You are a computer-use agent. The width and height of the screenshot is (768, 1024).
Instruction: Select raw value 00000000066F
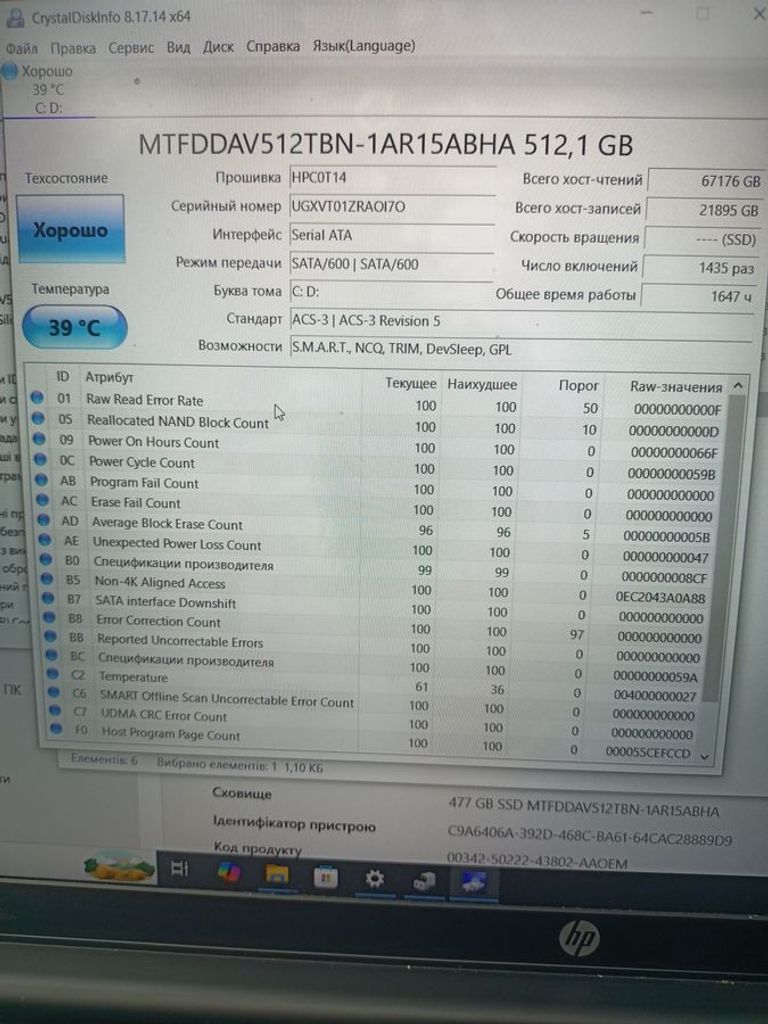673,452
